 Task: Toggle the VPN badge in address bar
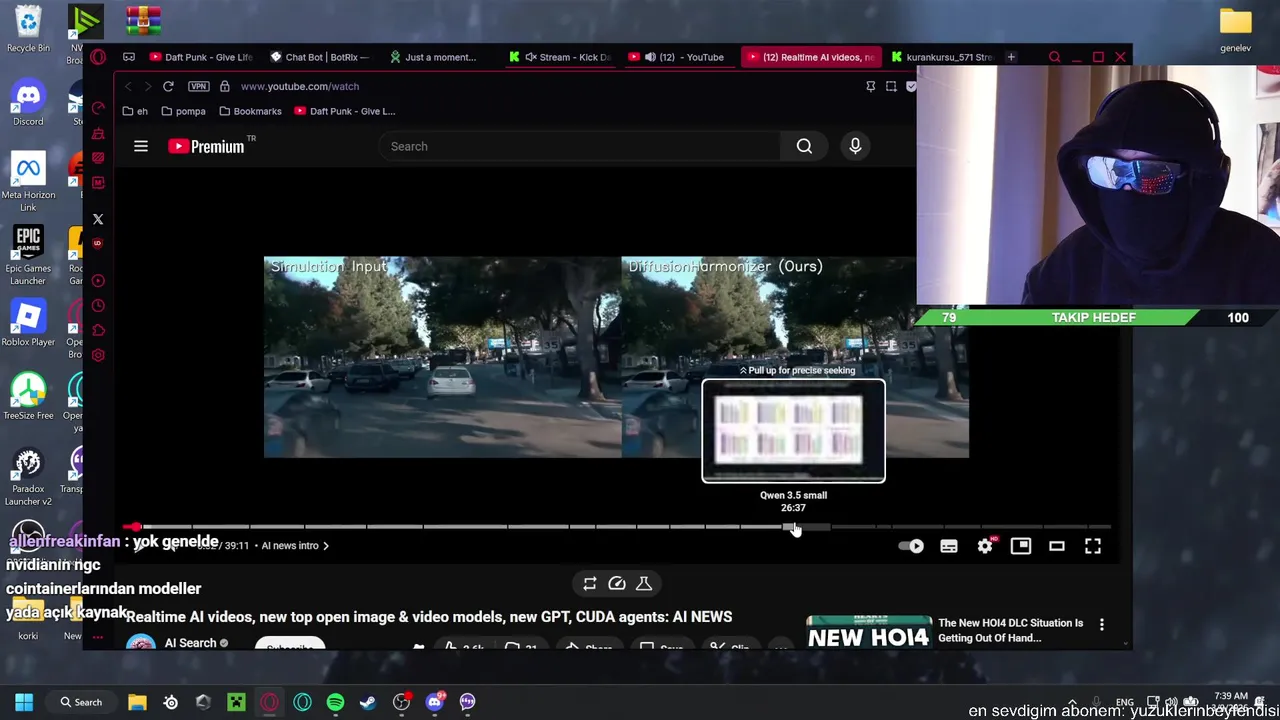199,86
